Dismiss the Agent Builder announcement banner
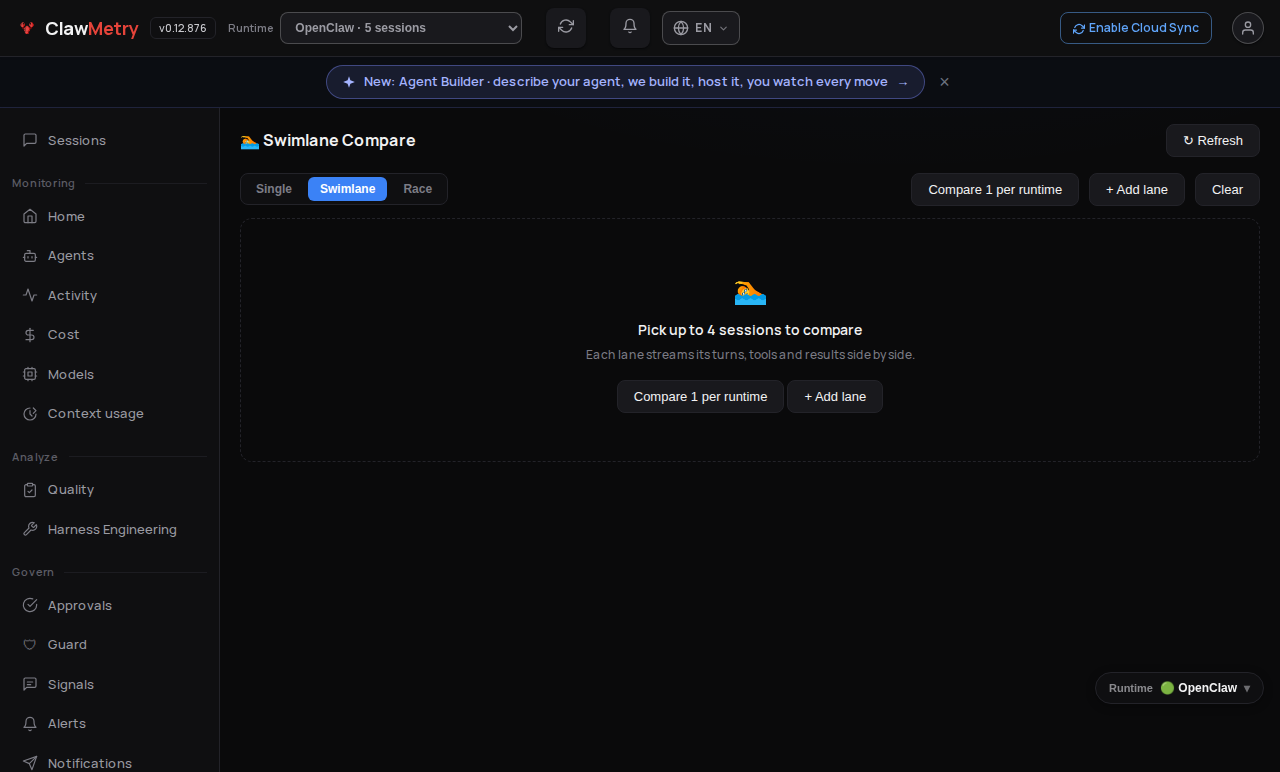 (x=944, y=82)
